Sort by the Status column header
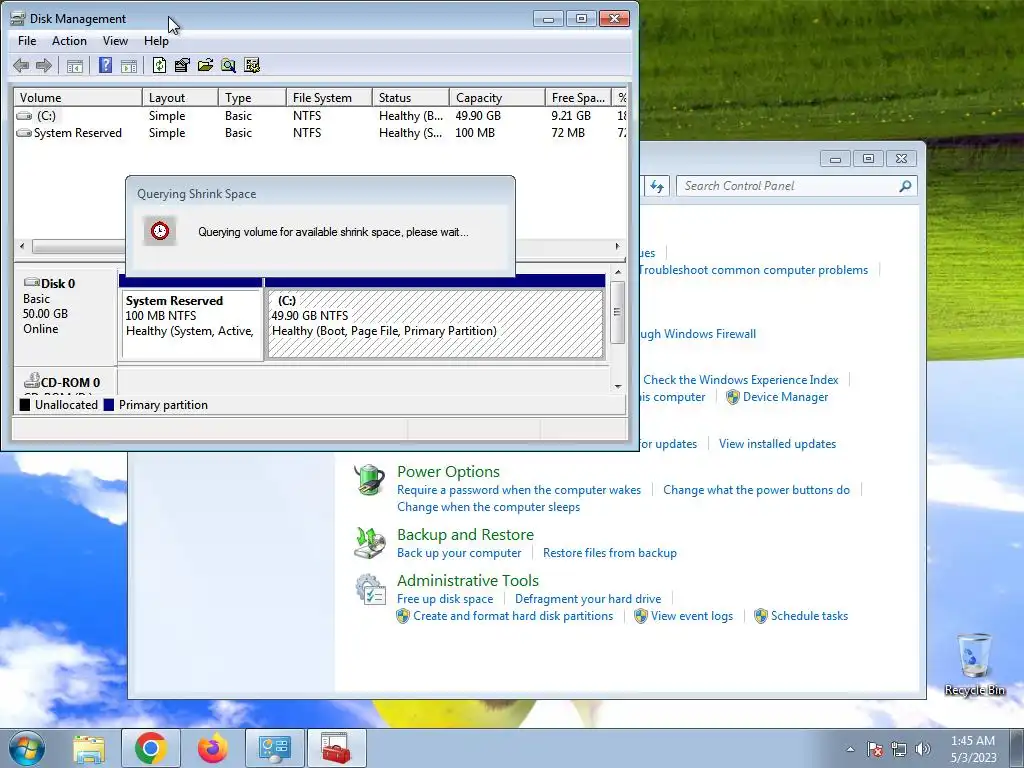The image size is (1024, 768). pyautogui.click(x=411, y=97)
